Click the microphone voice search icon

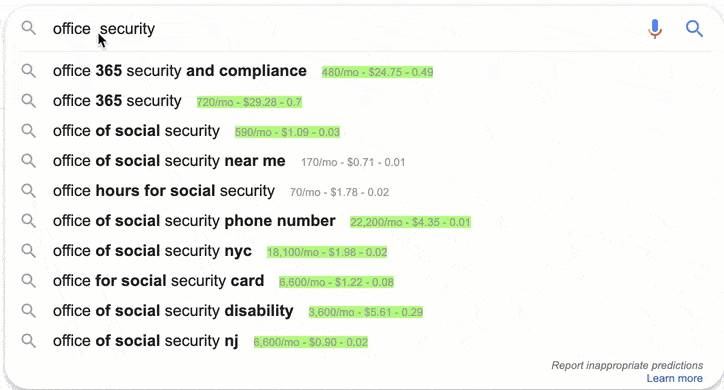click(x=655, y=29)
